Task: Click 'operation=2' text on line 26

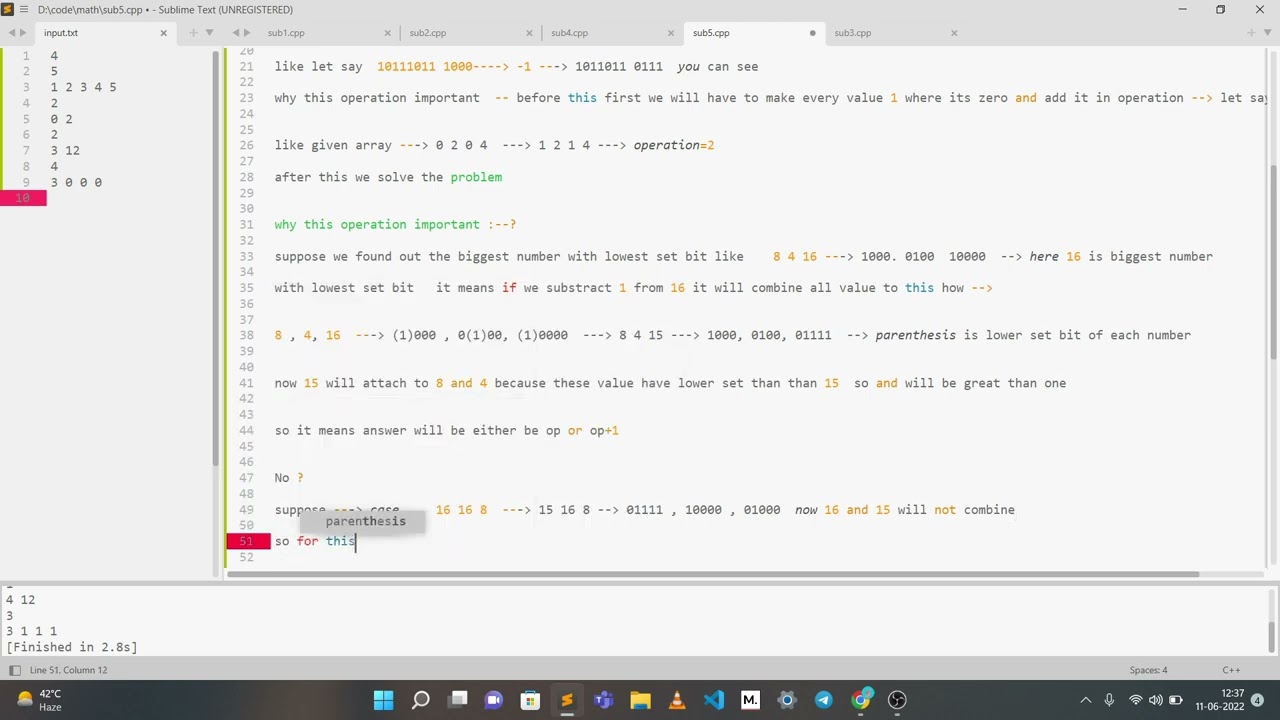Action: pyautogui.click(x=673, y=145)
